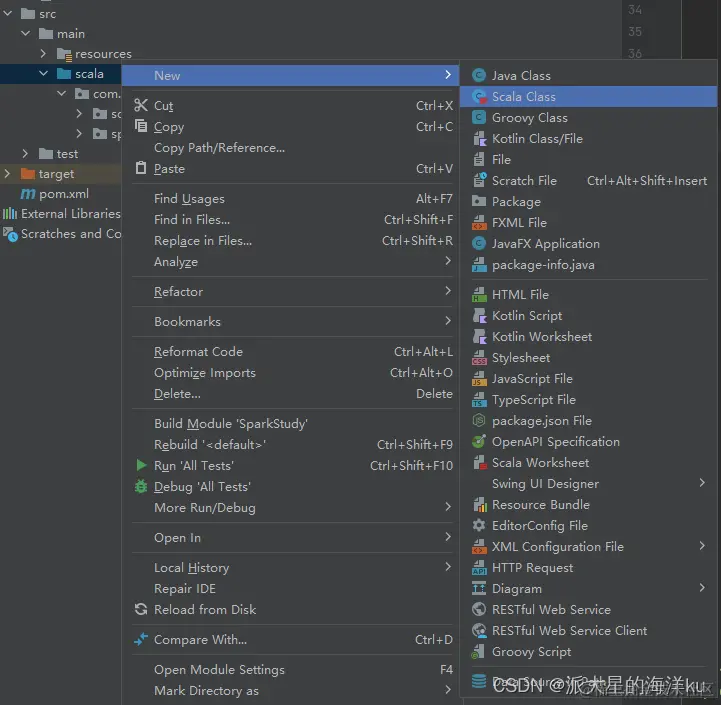Open the Swing UI Designer submenu arrow
Screen dimensions: 721x705
702,482
